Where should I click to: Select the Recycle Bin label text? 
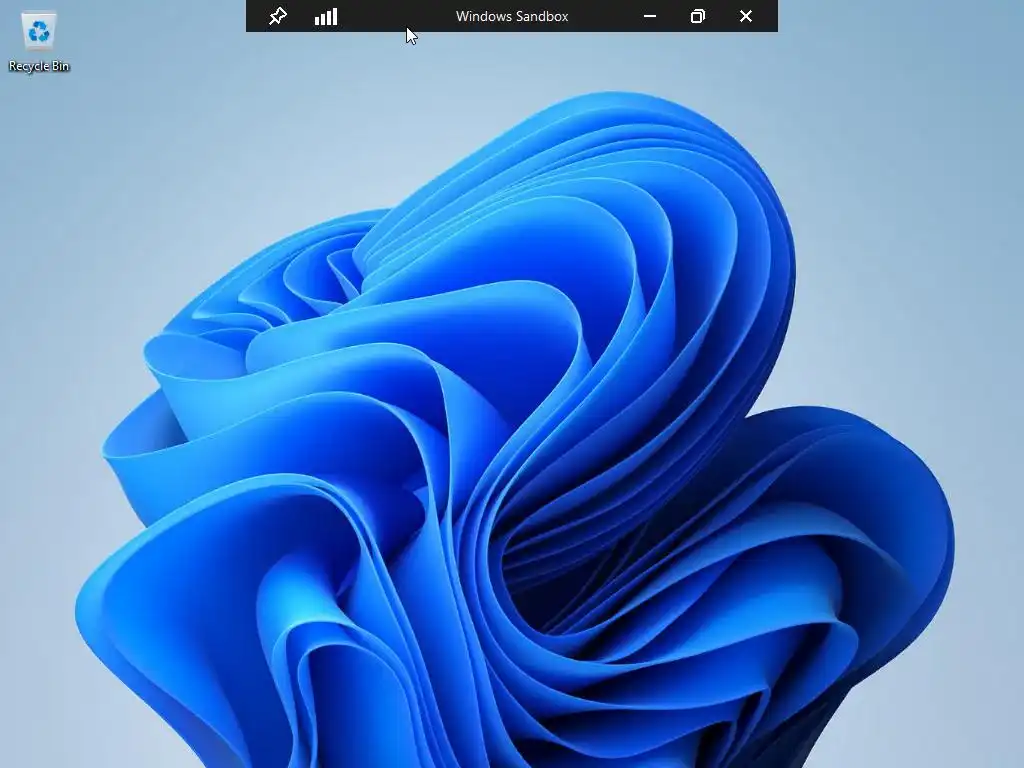click(x=39, y=66)
